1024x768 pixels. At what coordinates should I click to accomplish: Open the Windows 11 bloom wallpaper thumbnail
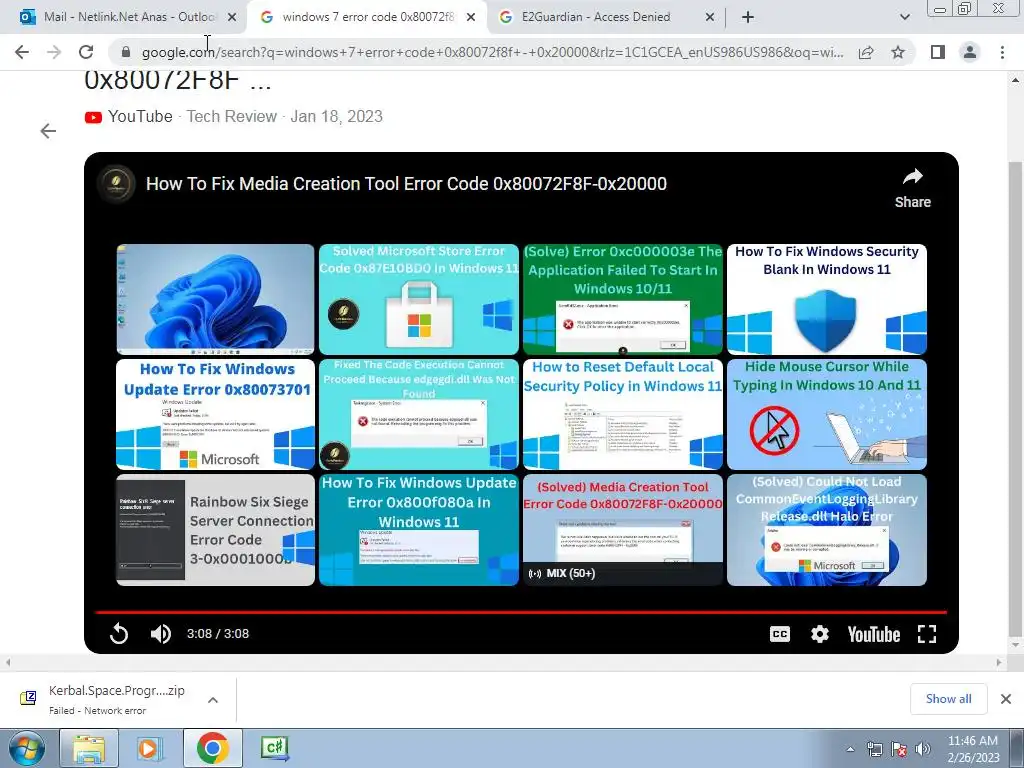tap(216, 299)
